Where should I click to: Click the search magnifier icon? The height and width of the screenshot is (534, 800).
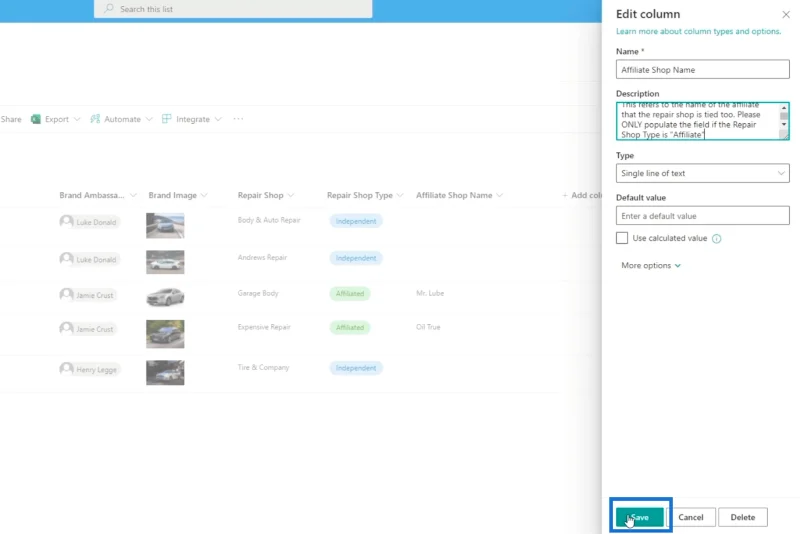point(109,9)
